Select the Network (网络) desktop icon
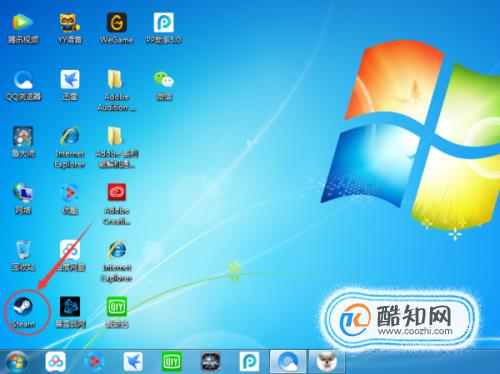500x374 pixels. click(x=23, y=199)
